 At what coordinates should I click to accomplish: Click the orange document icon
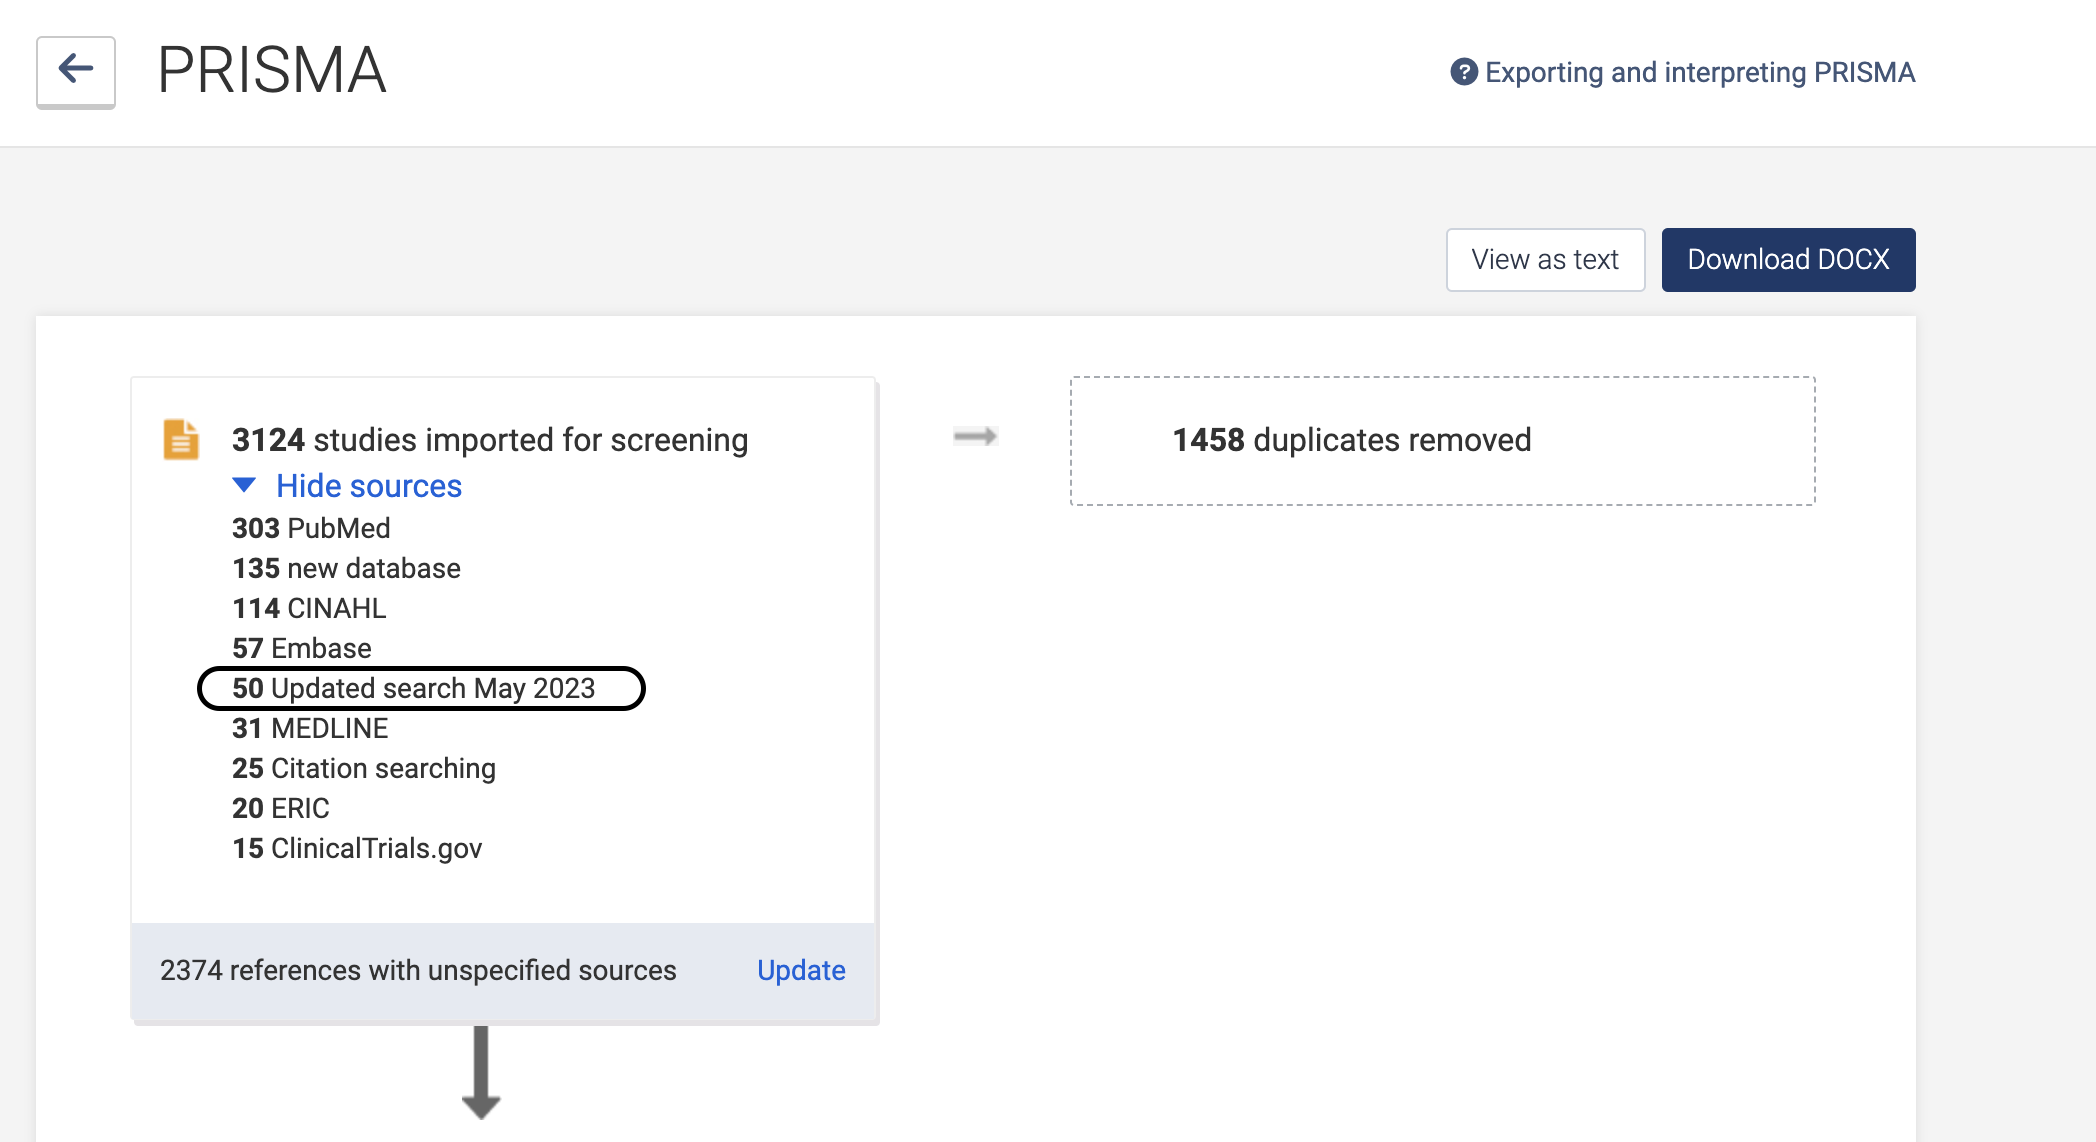click(181, 440)
